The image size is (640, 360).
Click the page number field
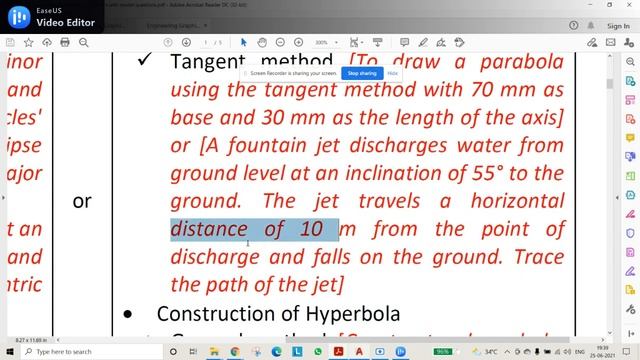coord(206,42)
